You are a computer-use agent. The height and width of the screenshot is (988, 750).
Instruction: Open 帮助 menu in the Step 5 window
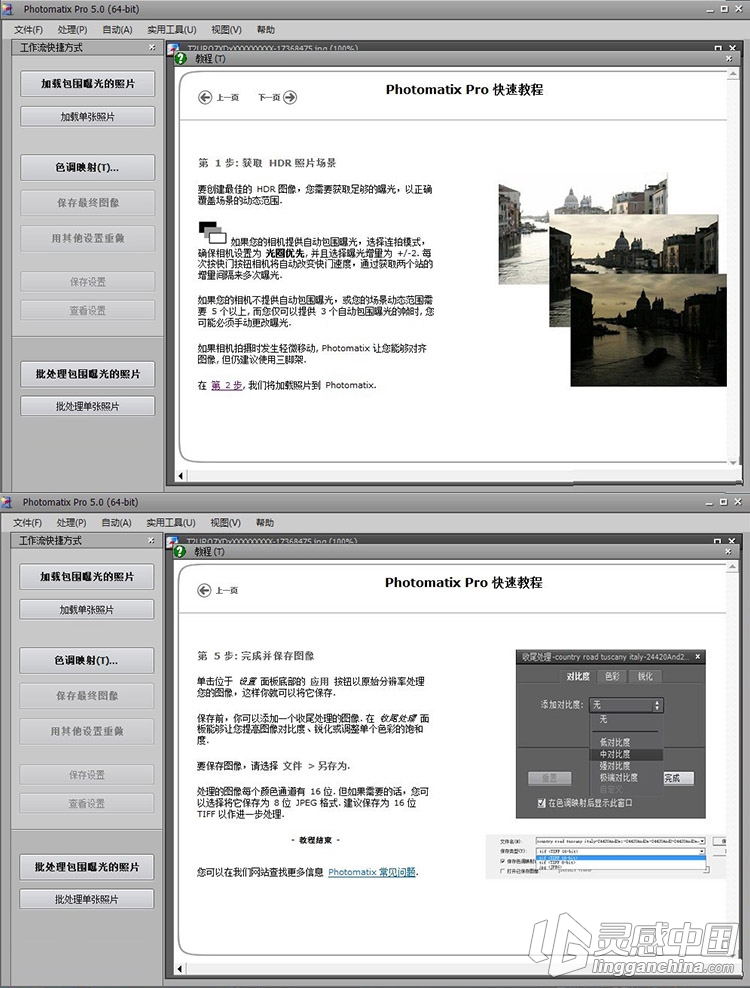(x=265, y=522)
